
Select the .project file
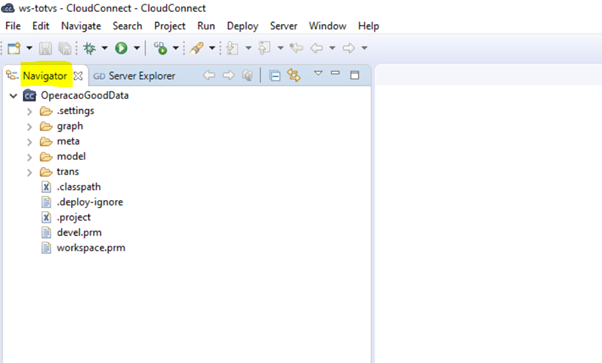pos(74,217)
